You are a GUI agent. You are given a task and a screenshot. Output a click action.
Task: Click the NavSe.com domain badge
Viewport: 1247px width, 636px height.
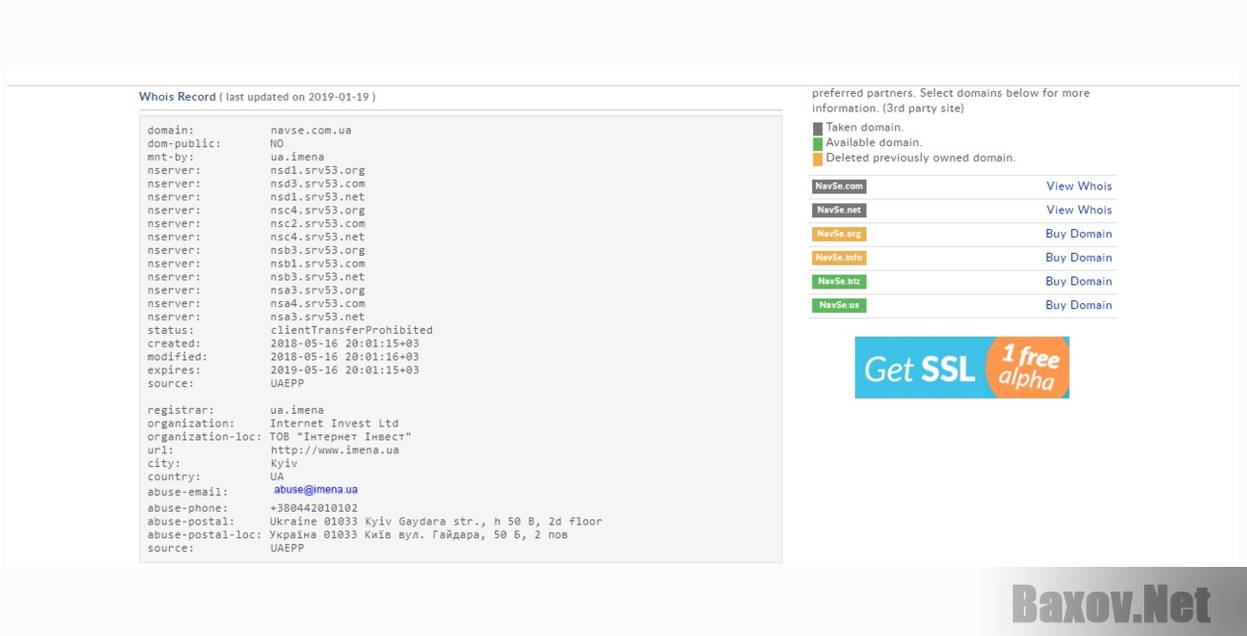point(839,186)
